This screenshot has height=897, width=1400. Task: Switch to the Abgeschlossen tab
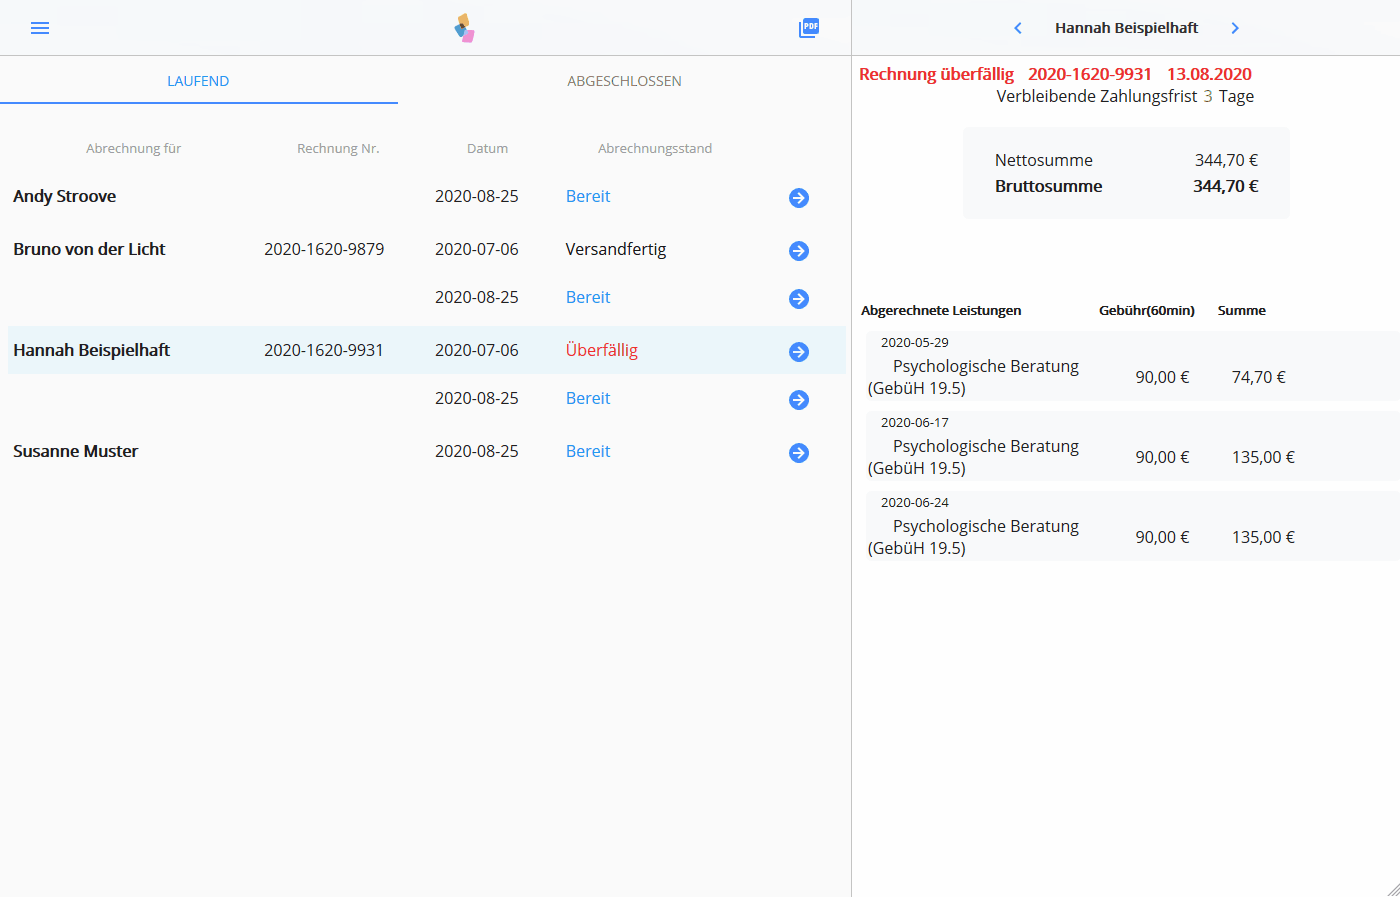(x=624, y=81)
